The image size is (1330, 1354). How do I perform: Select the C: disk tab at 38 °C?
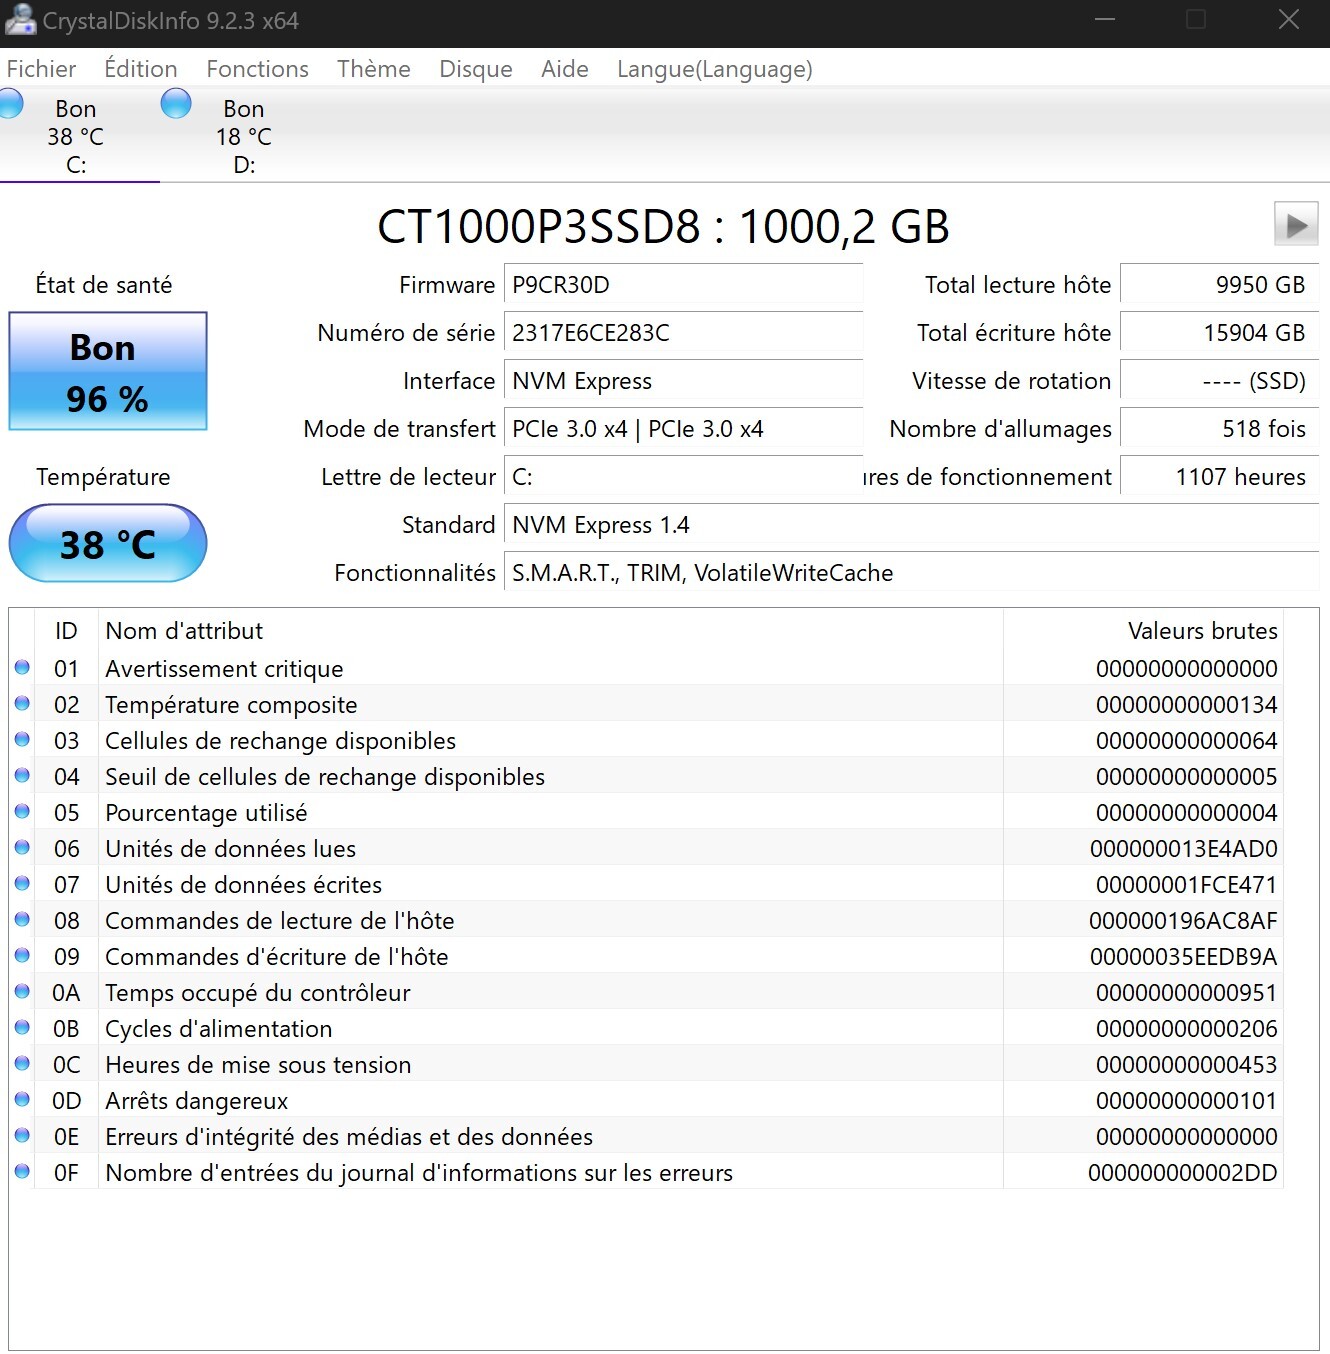pos(76,136)
